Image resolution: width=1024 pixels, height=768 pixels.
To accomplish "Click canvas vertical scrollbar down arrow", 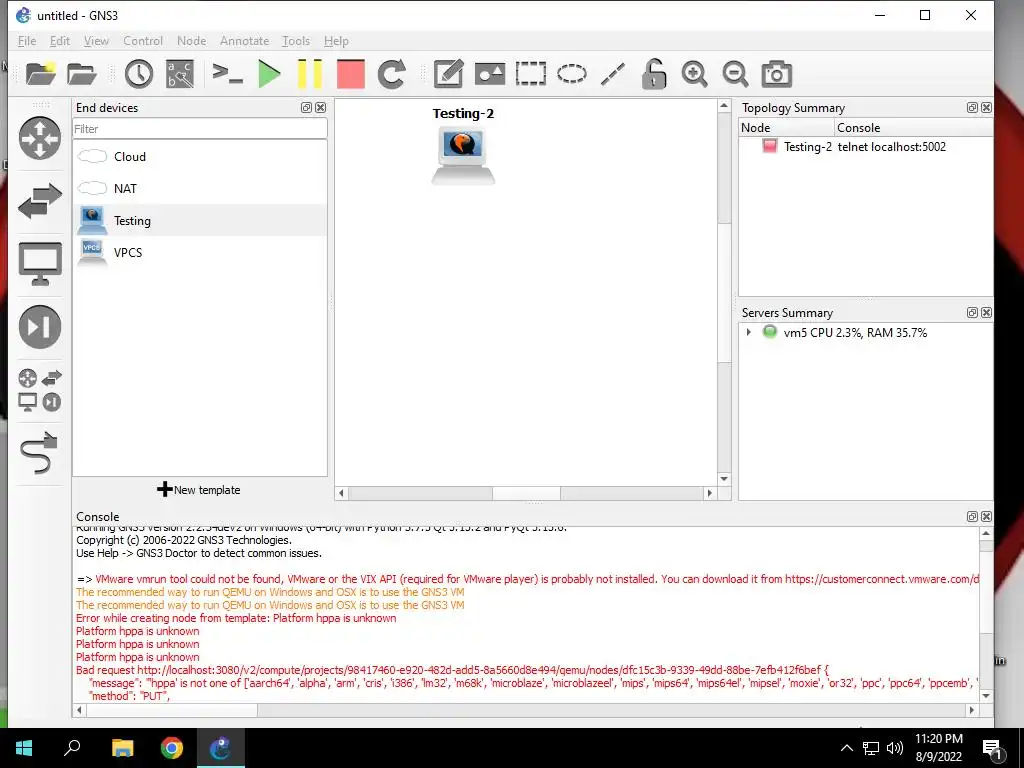I will (724, 479).
